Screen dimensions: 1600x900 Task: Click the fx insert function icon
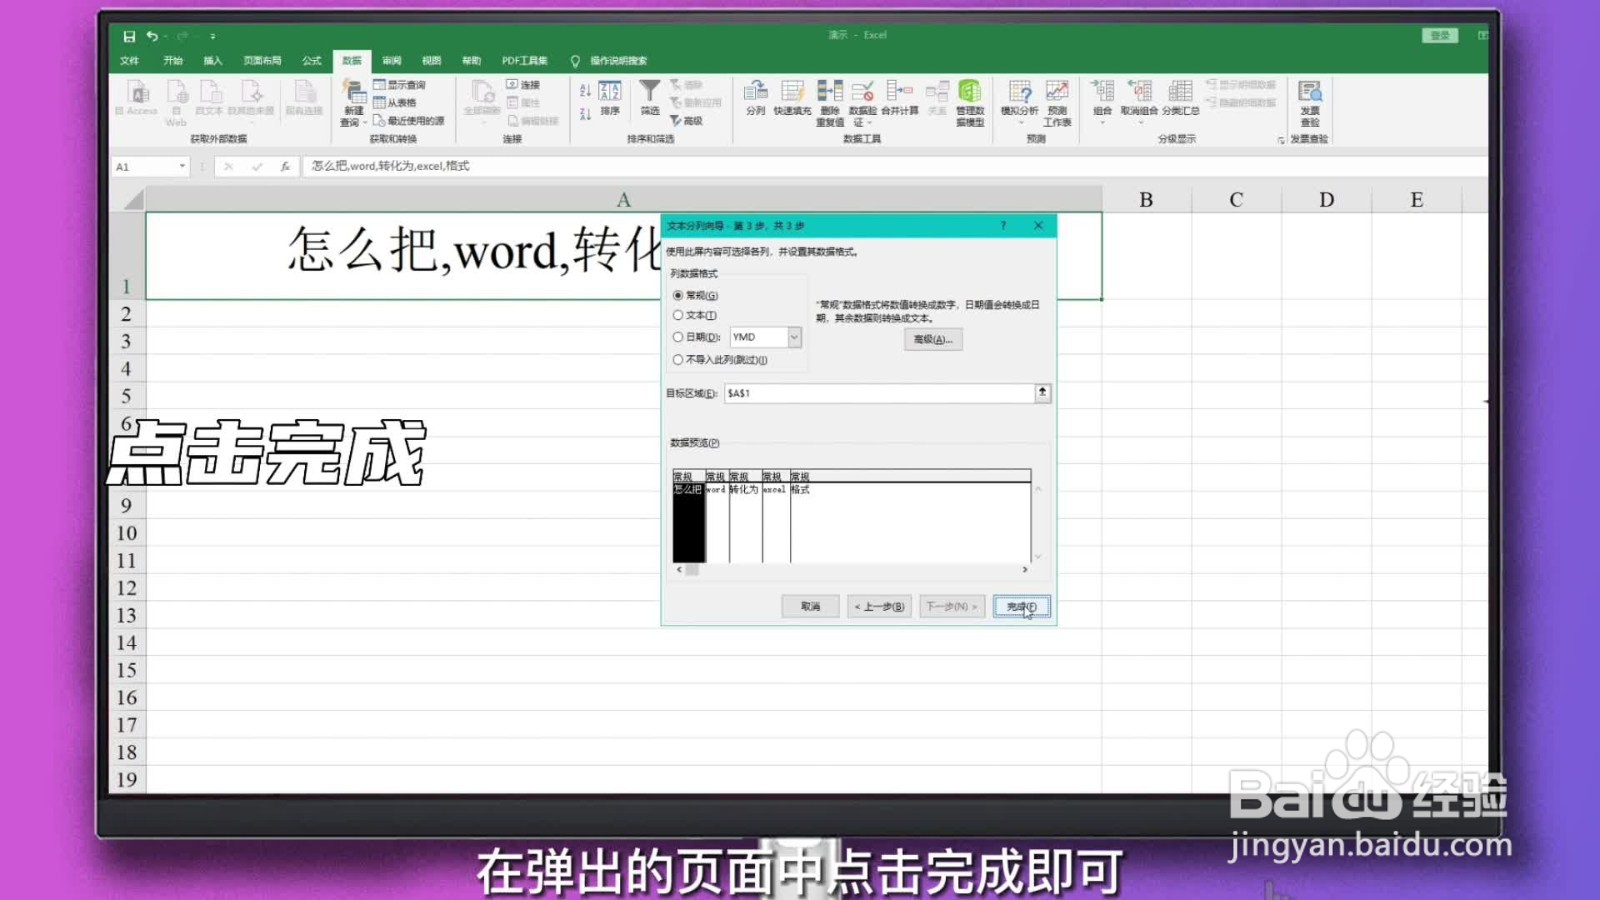(x=285, y=166)
